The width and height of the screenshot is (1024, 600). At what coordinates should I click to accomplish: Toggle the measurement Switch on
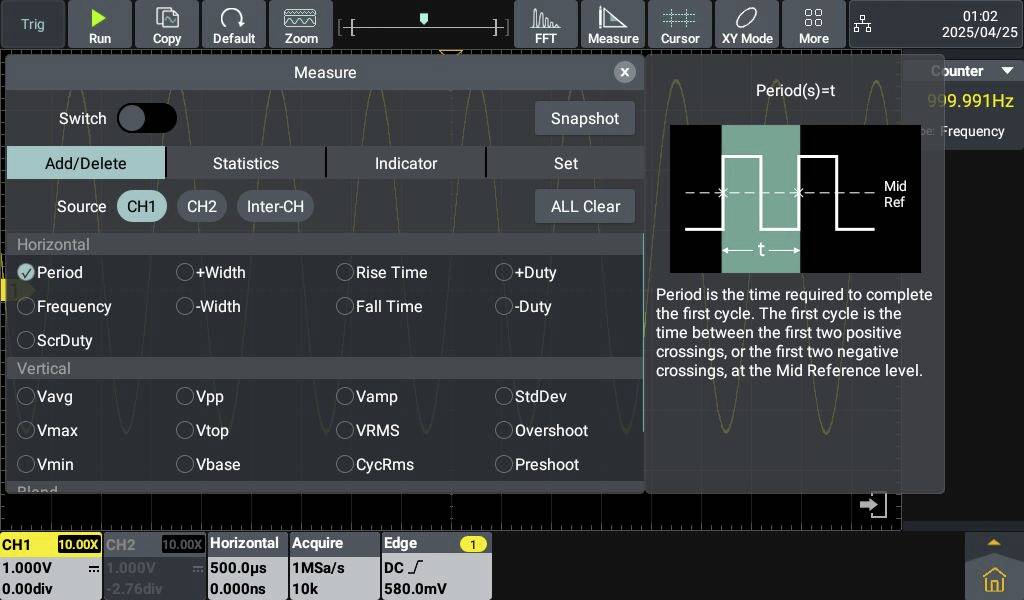[146, 118]
